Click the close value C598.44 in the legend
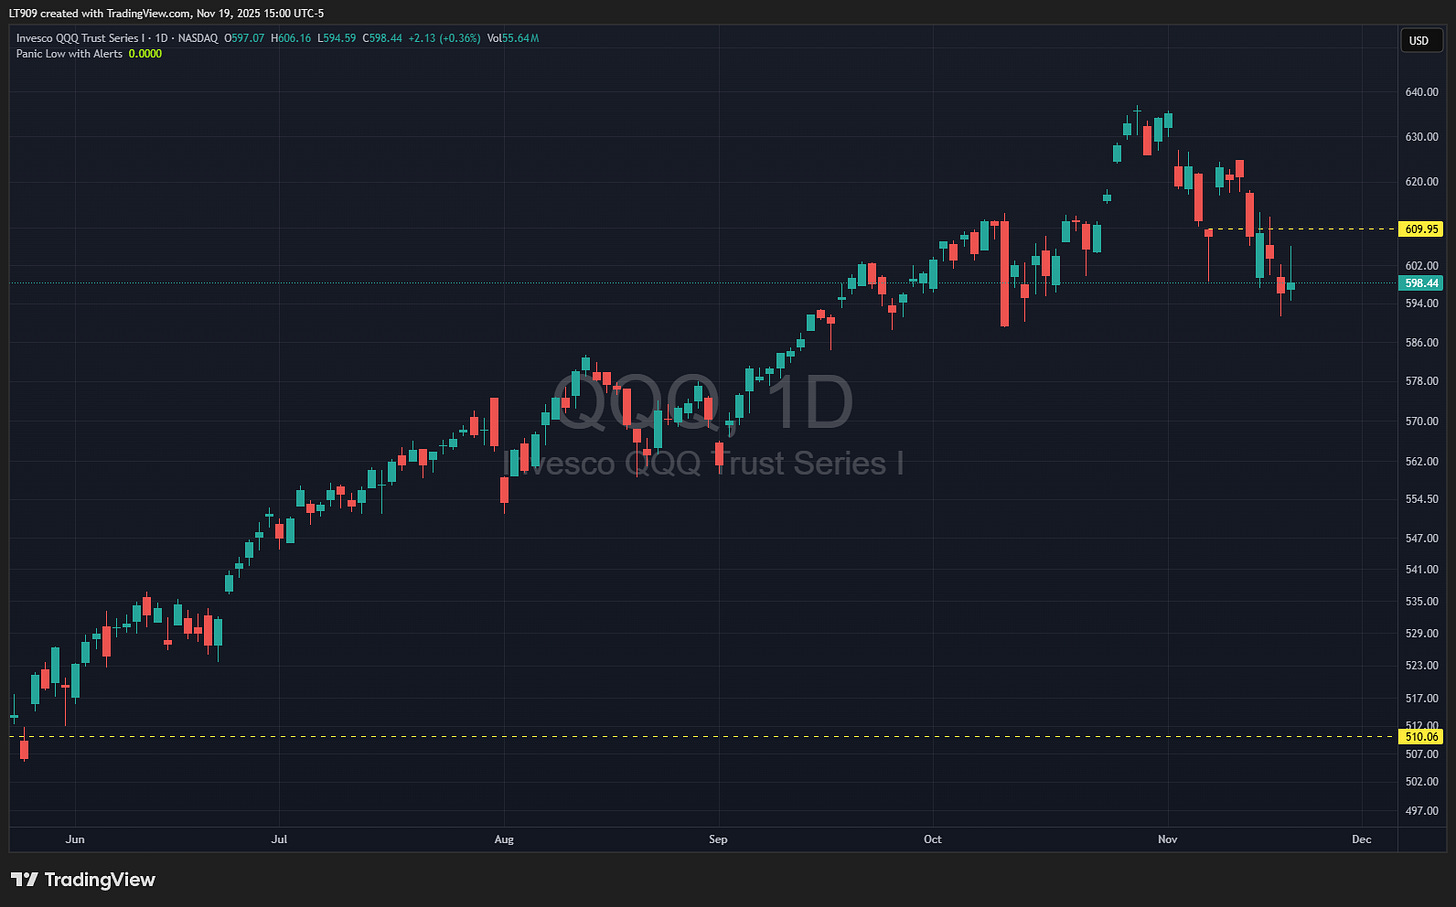 point(383,38)
